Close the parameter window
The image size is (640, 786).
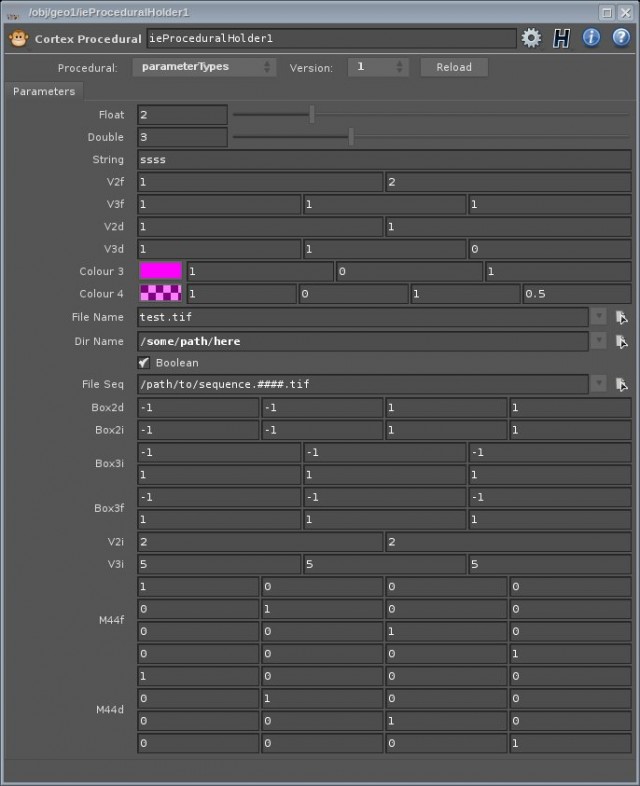point(625,12)
